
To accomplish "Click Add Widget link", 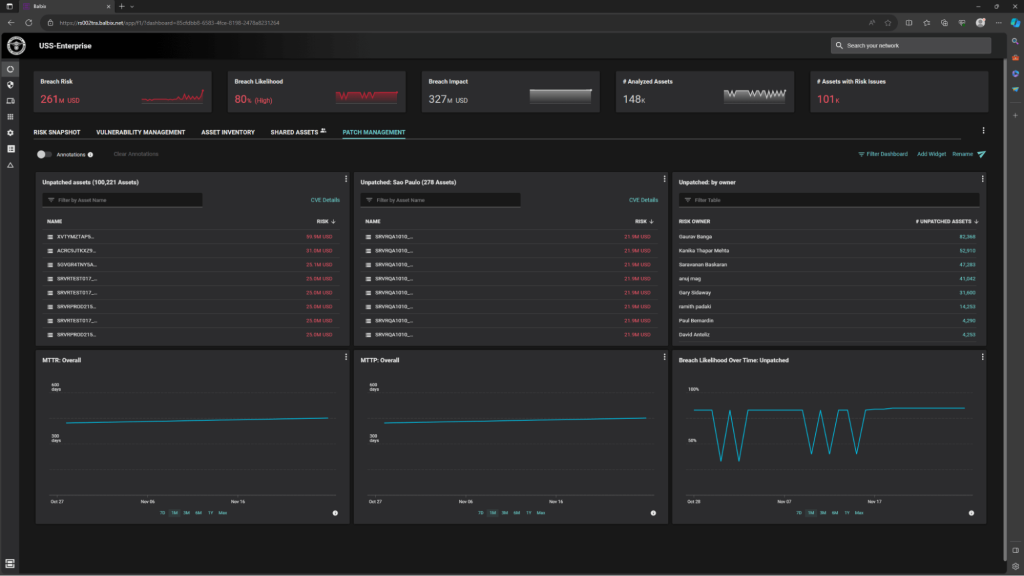I will pos(931,154).
